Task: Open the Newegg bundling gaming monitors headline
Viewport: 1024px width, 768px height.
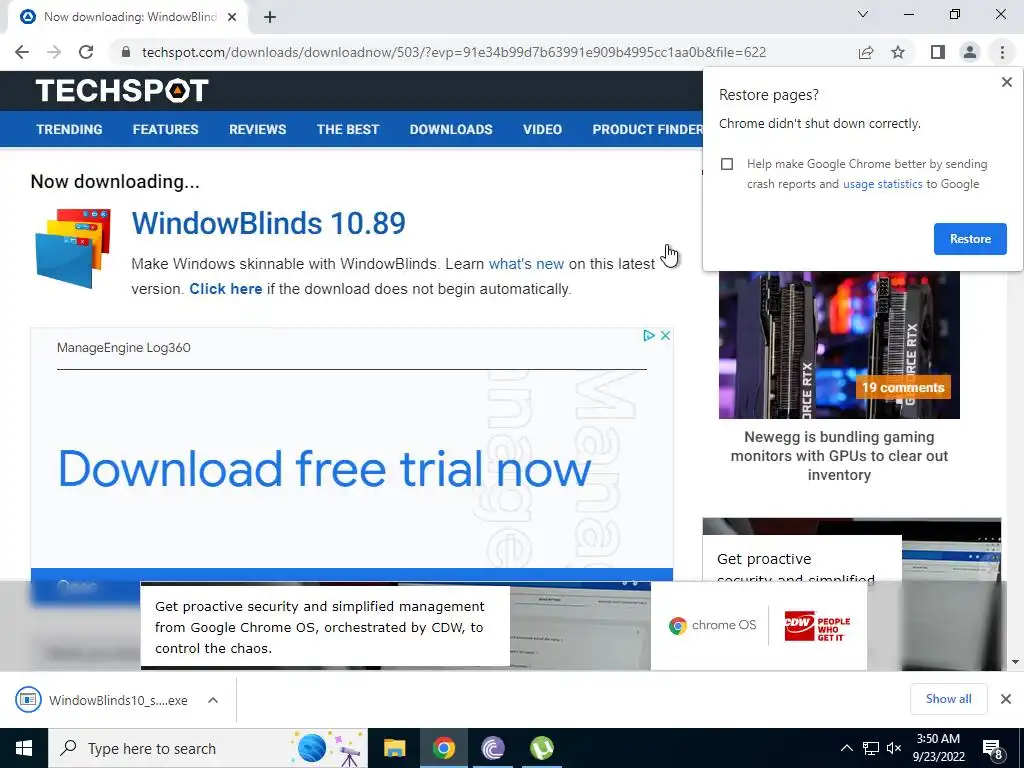Action: [x=839, y=456]
